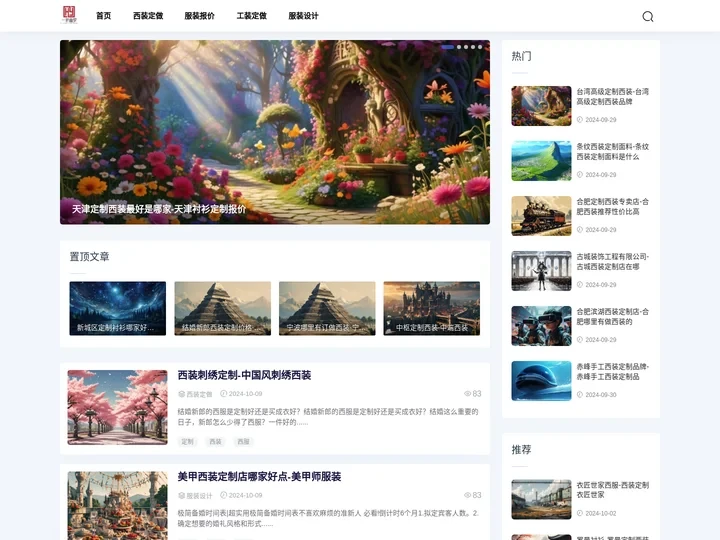Open hot link 合肥滨湖西装定制店

(x=613, y=317)
